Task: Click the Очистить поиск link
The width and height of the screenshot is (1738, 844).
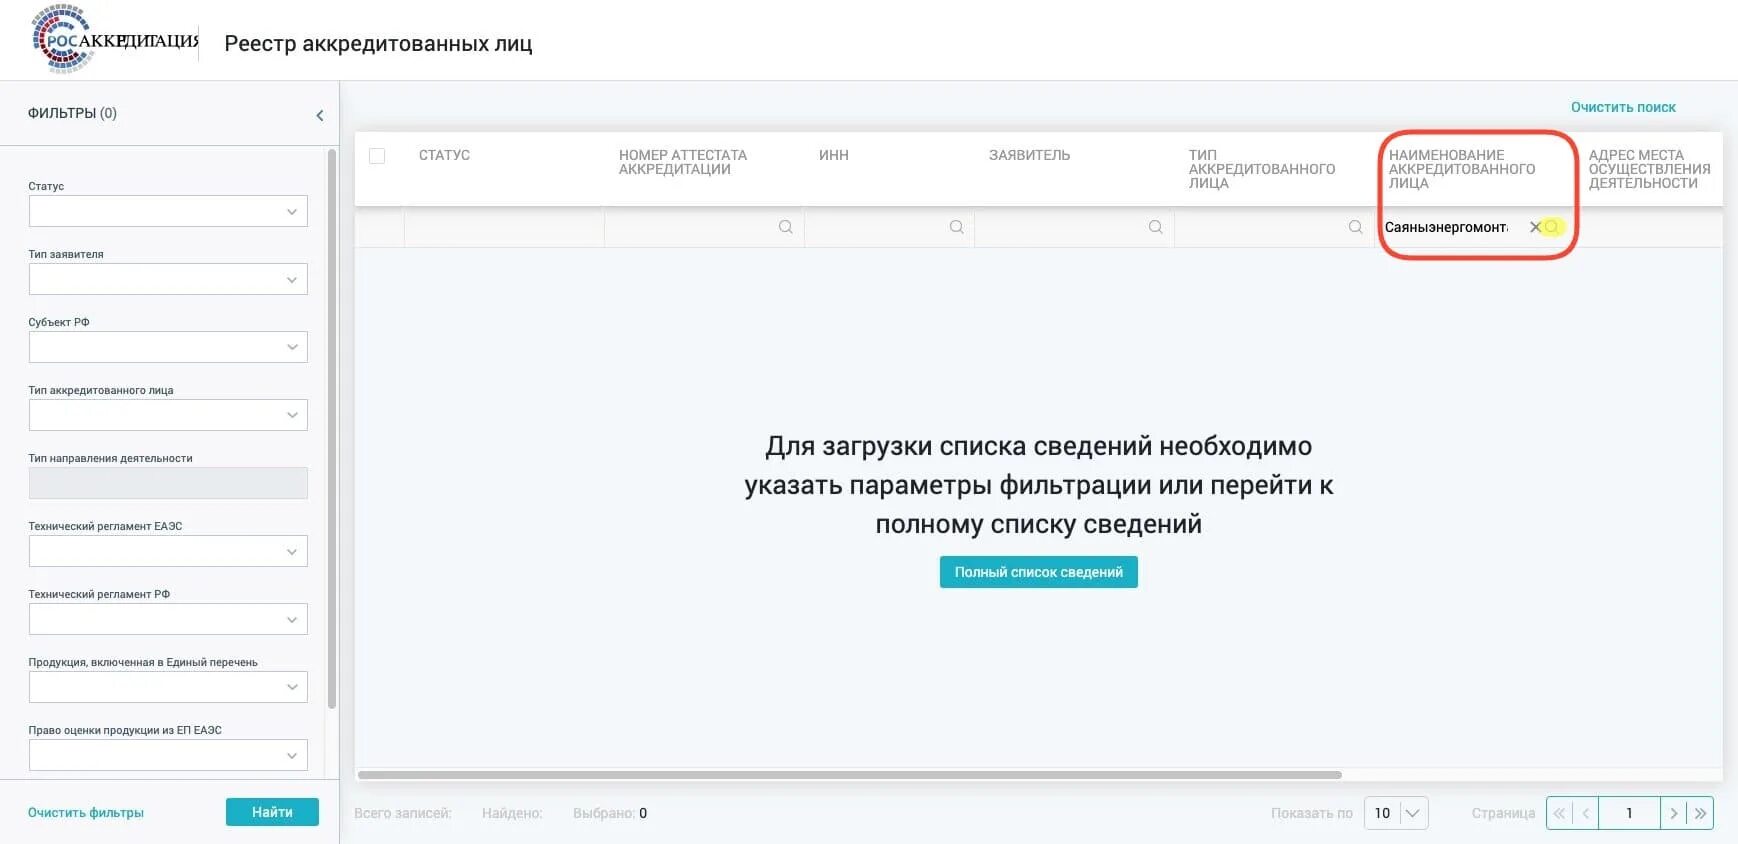Action: point(1623,107)
